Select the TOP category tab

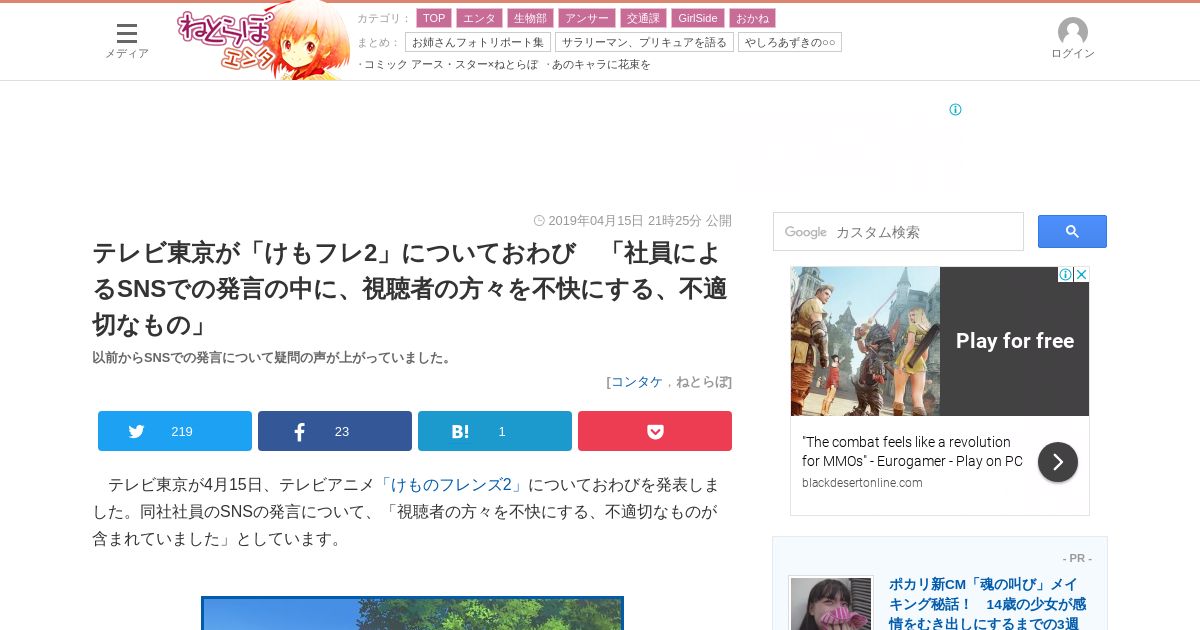point(434,18)
